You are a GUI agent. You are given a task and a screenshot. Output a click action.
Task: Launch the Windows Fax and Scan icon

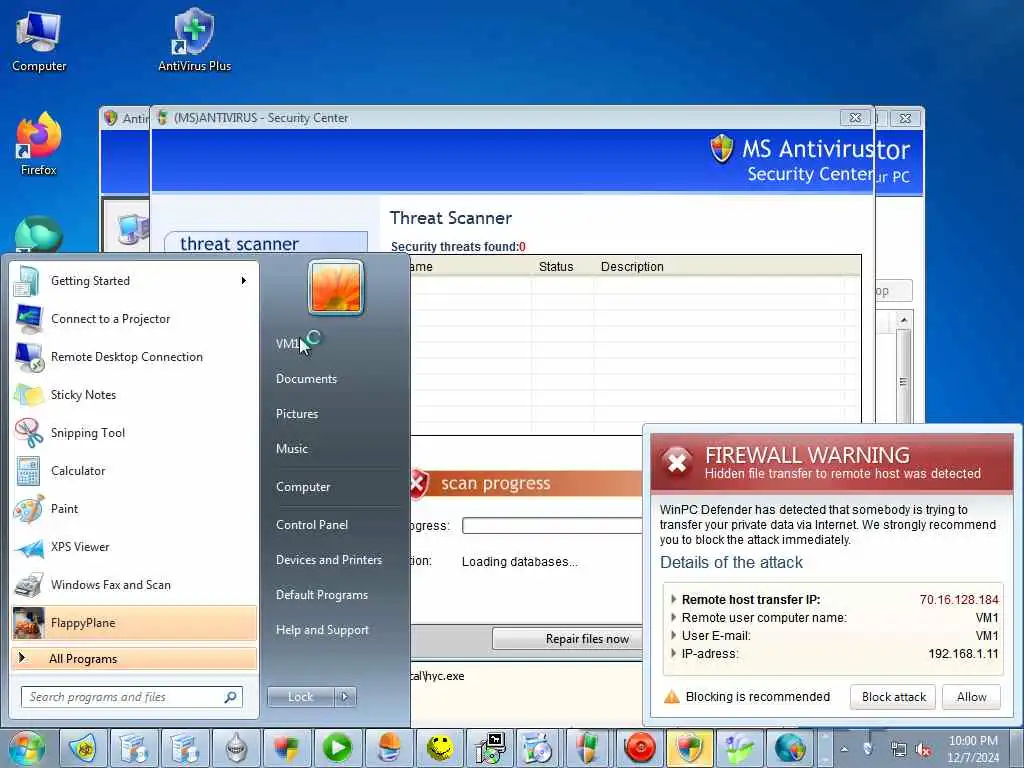(29, 585)
